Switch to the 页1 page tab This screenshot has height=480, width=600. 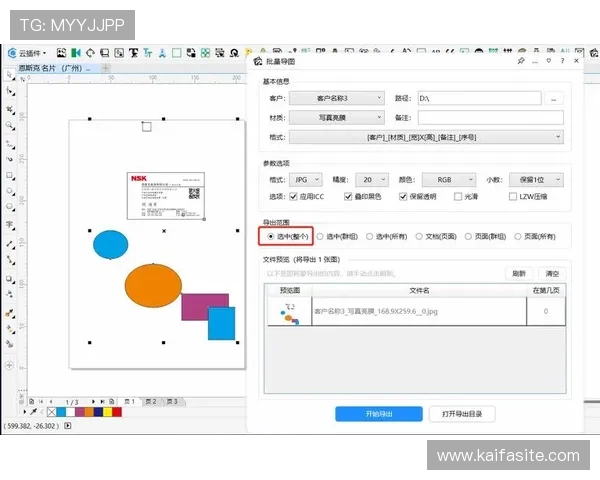(129, 402)
